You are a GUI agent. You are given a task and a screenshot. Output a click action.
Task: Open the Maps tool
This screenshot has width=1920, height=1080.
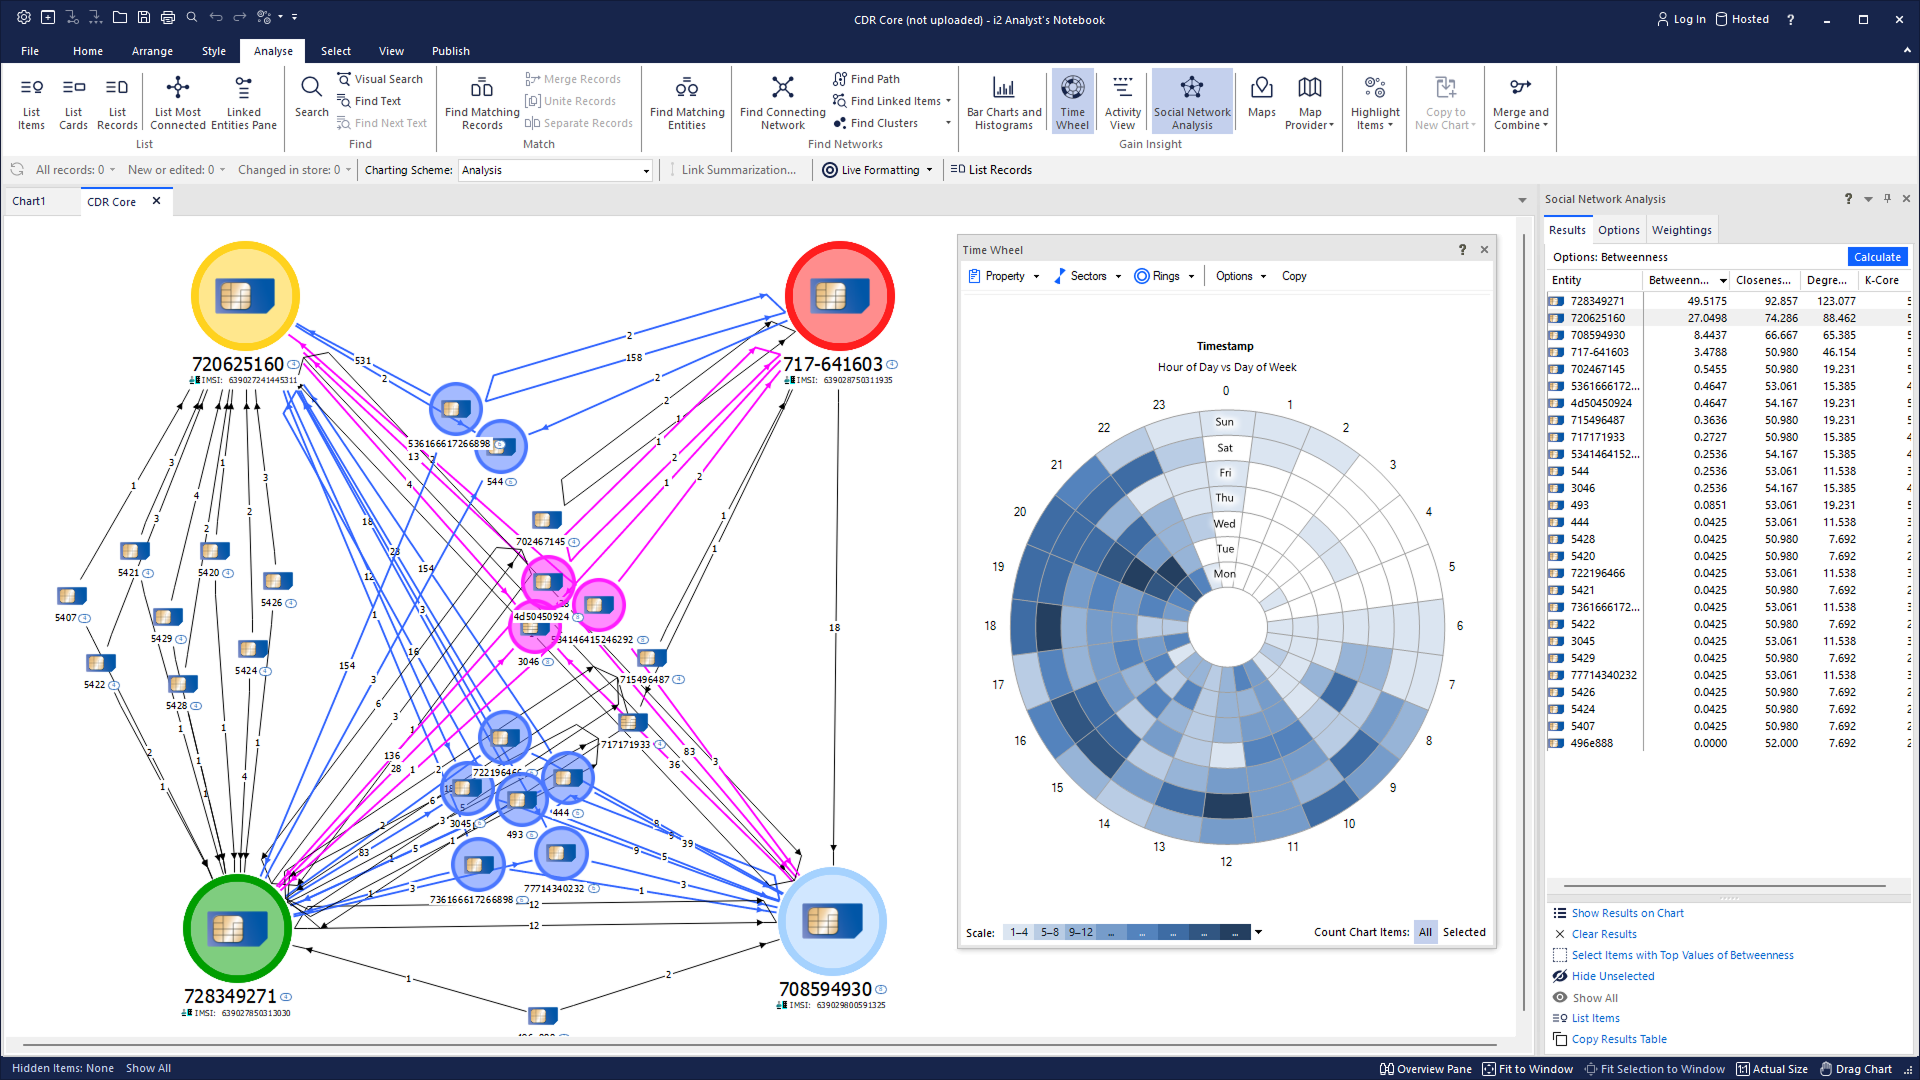[1261, 100]
